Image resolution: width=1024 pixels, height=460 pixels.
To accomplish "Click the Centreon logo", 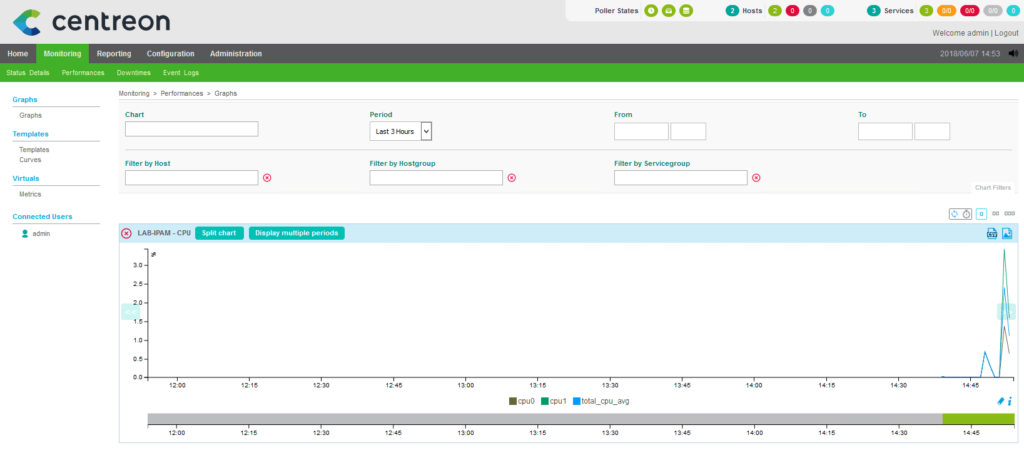I will tap(91, 22).
